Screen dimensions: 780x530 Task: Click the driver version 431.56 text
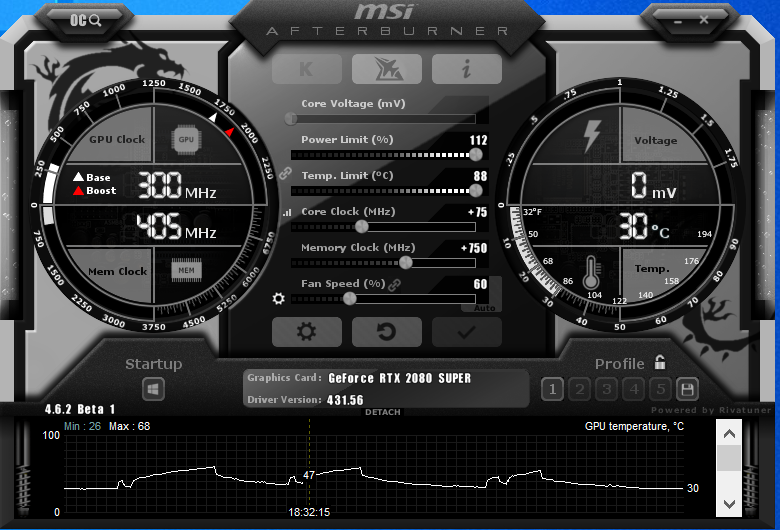pos(345,400)
